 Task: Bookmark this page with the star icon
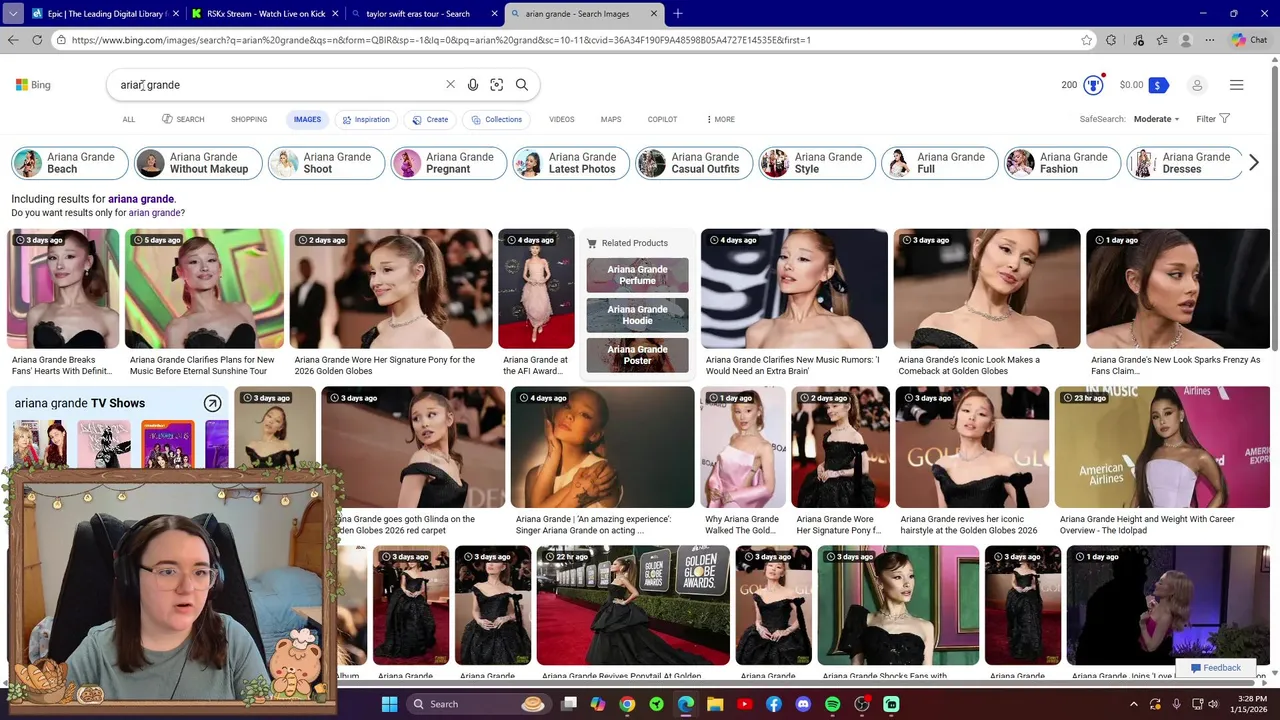tap(1087, 40)
